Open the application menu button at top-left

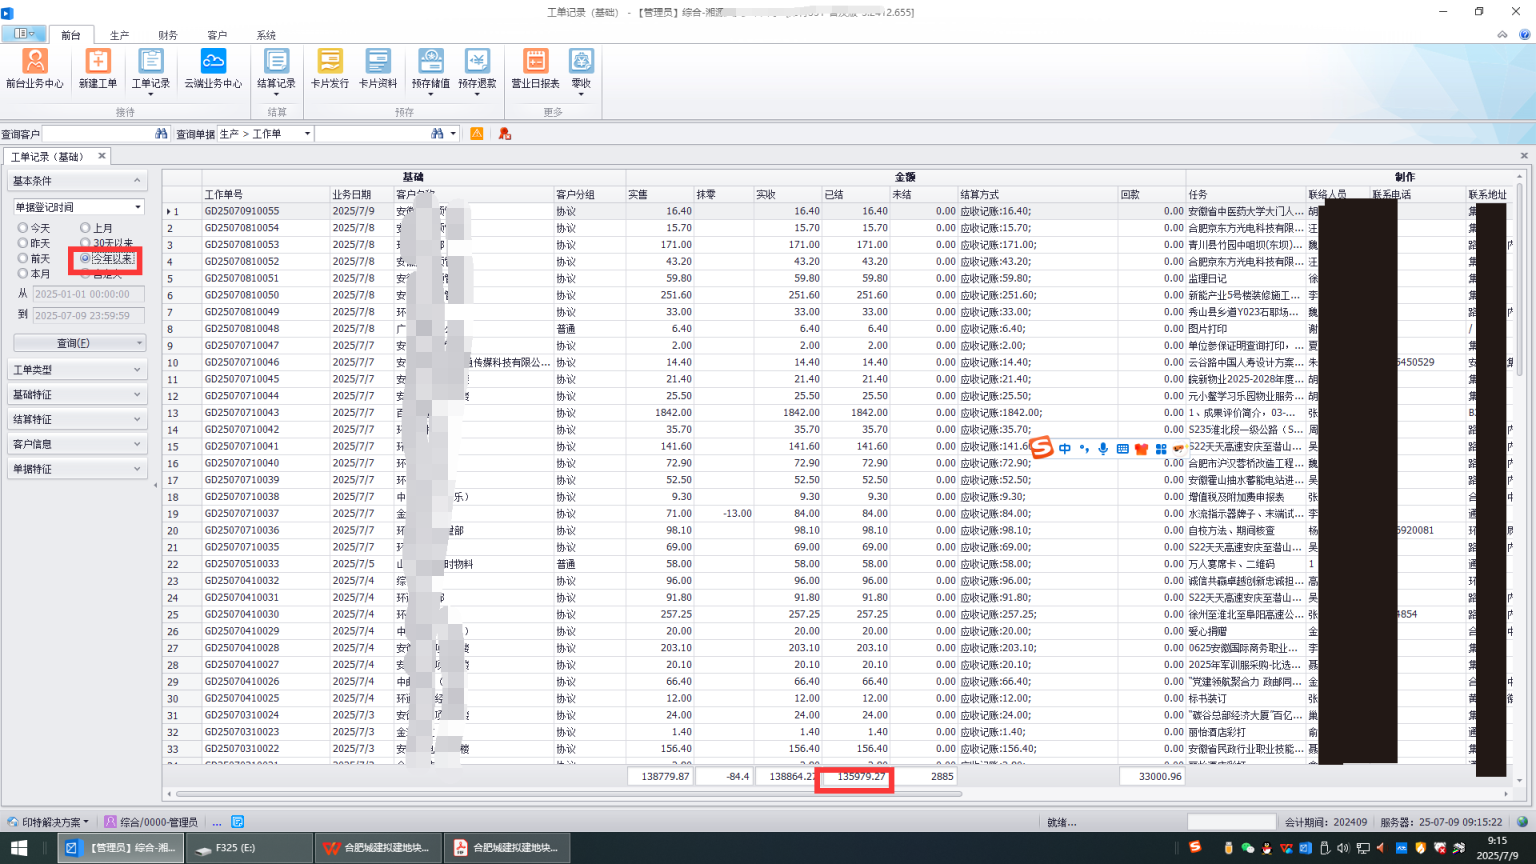(23, 34)
